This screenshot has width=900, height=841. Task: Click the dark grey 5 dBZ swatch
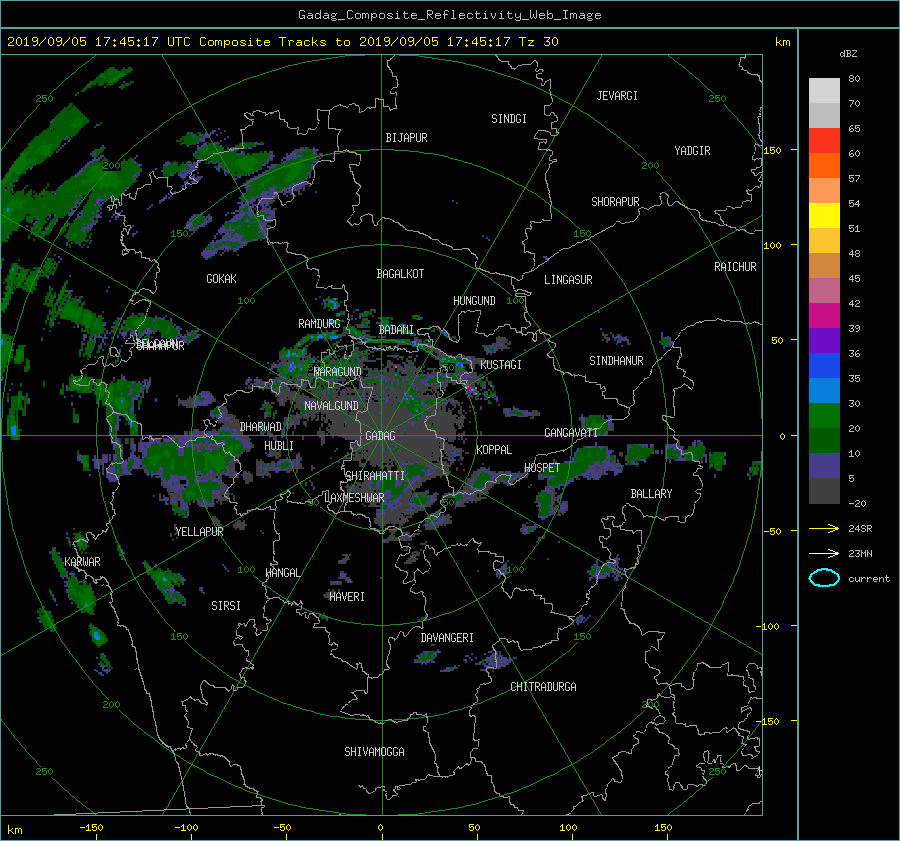coord(824,490)
